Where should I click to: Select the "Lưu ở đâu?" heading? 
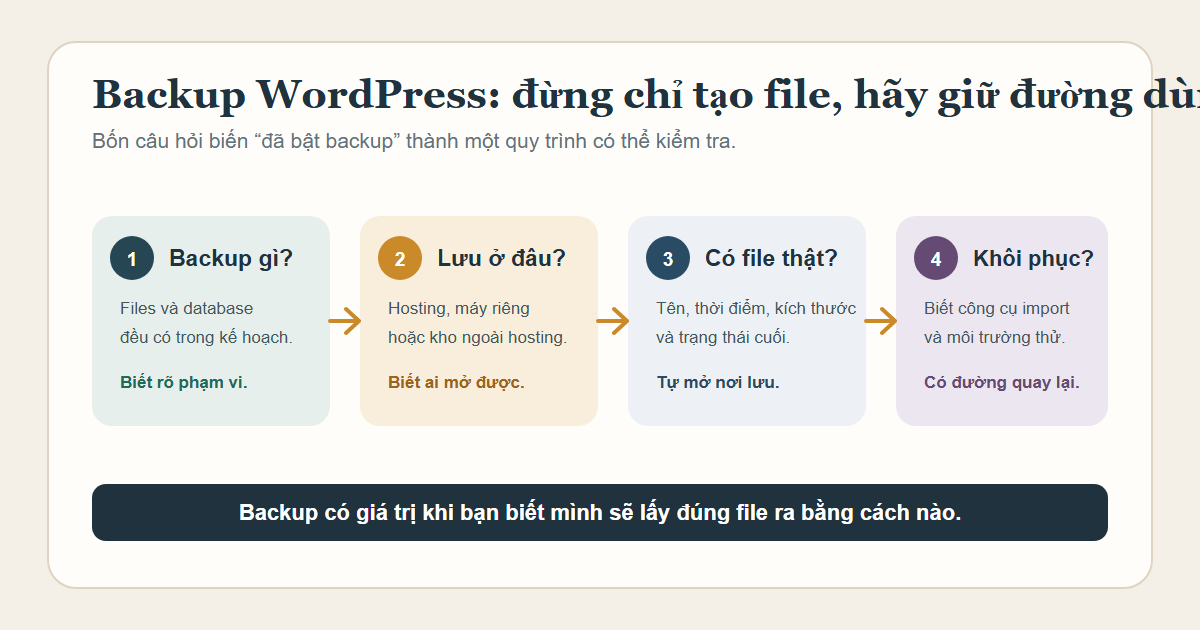[x=501, y=258]
